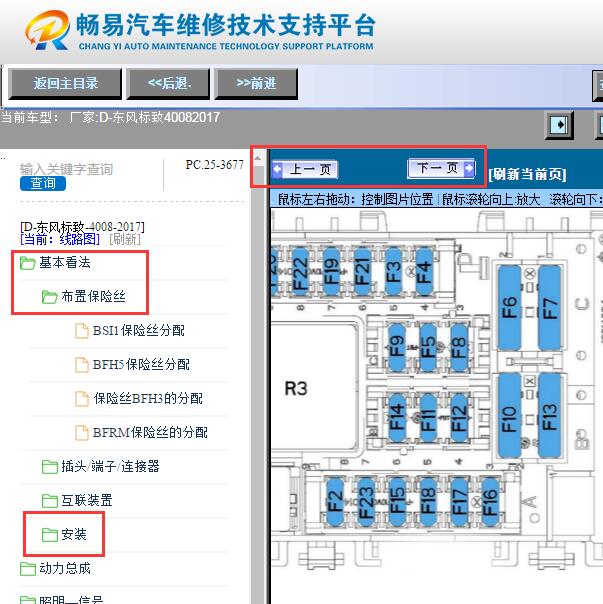Click fuse F14 in the diagram

(x=397, y=417)
